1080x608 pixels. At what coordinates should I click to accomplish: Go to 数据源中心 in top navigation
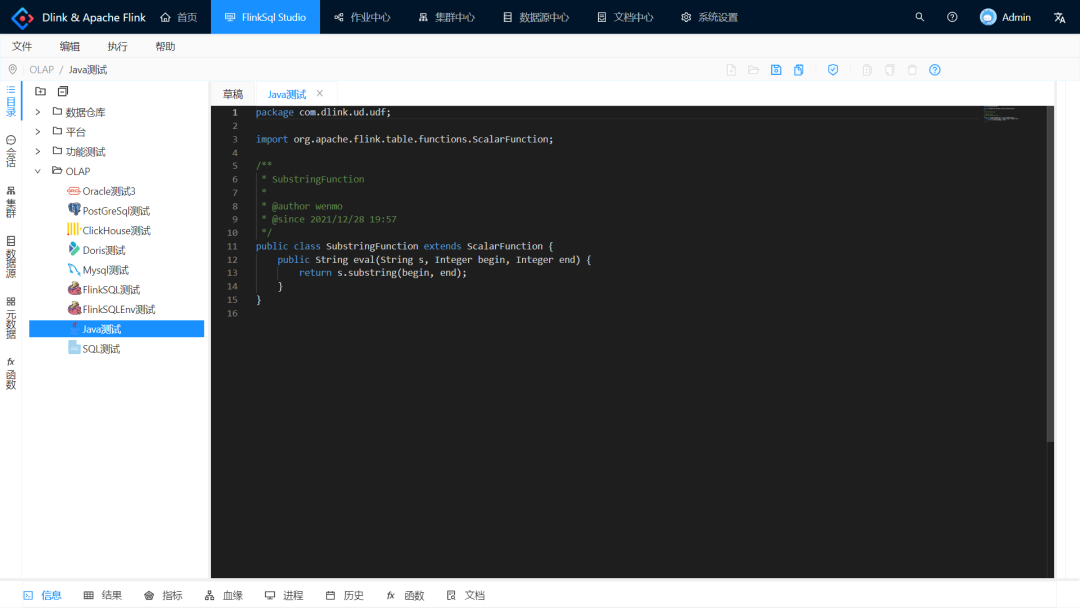point(536,17)
